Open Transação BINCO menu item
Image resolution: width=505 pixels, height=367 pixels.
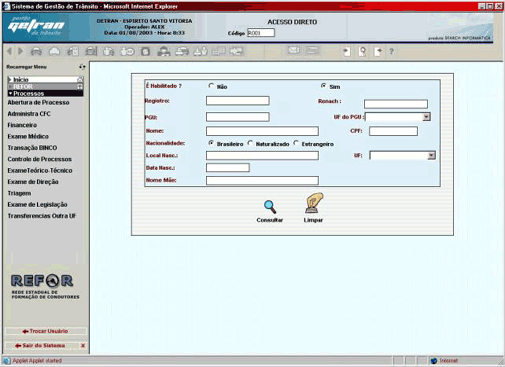point(32,148)
